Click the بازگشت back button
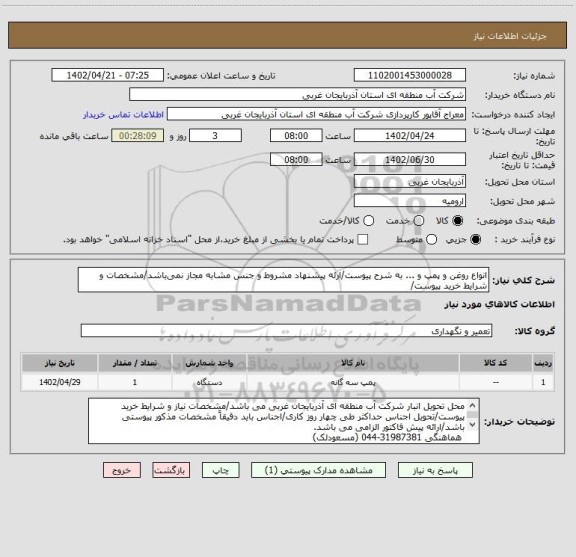 coord(171,470)
